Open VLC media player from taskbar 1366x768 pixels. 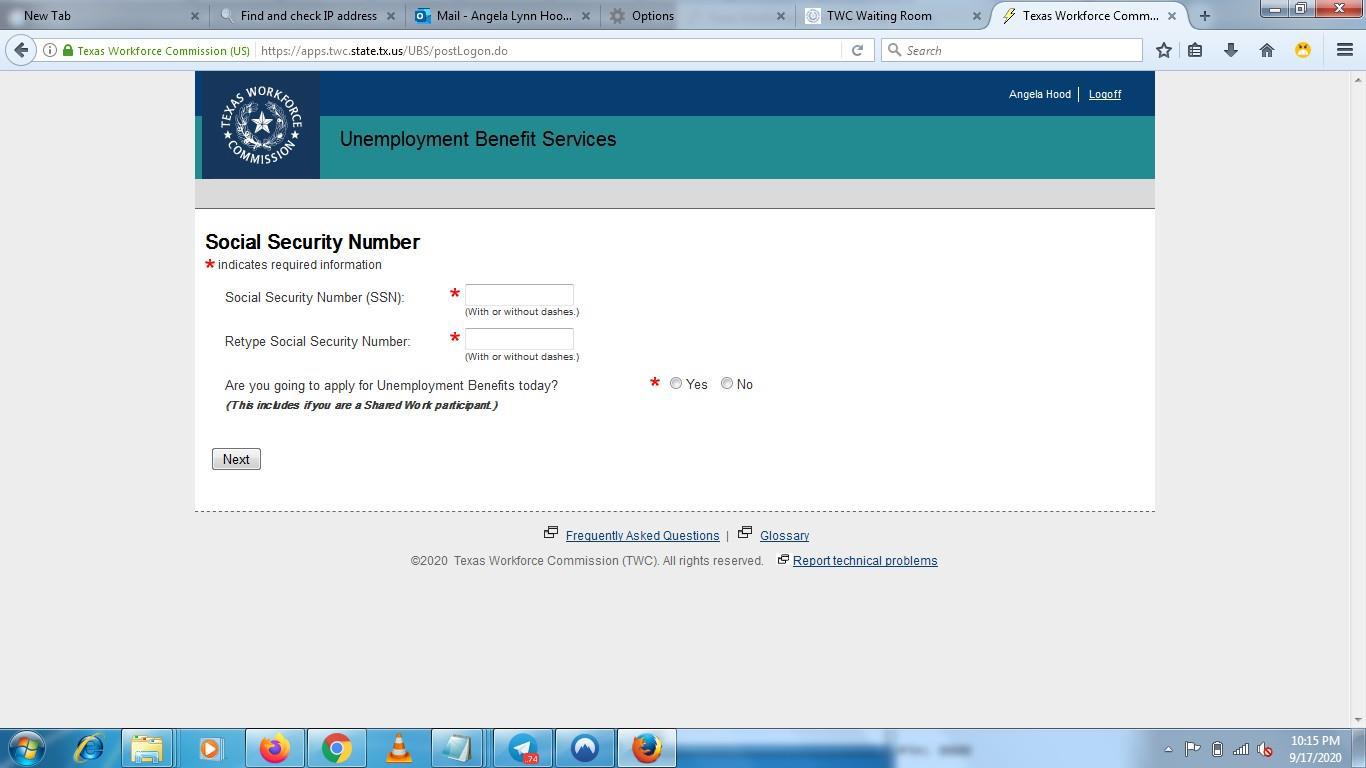point(399,748)
